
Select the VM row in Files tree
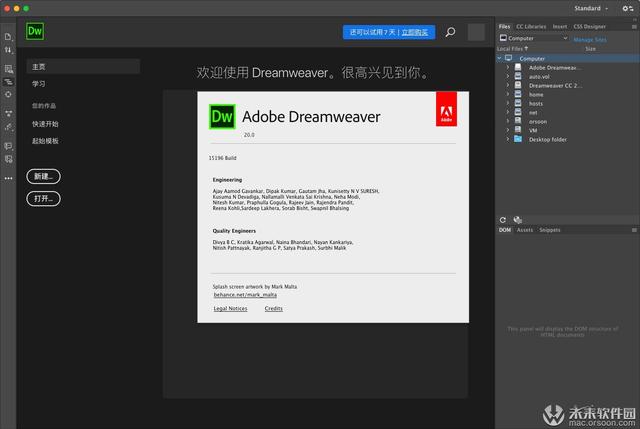[x=567, y=130]
